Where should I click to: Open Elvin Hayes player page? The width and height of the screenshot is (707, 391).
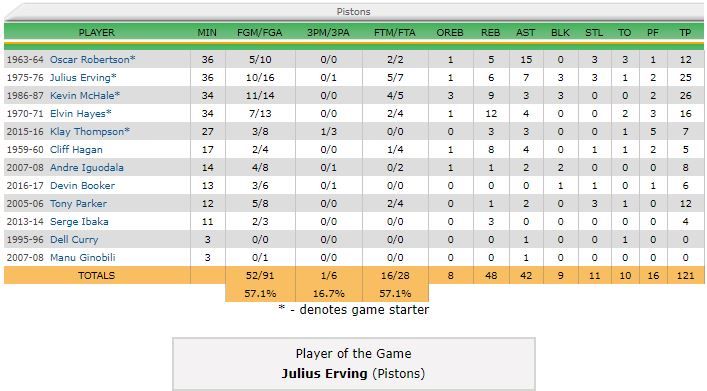point(78,114)
